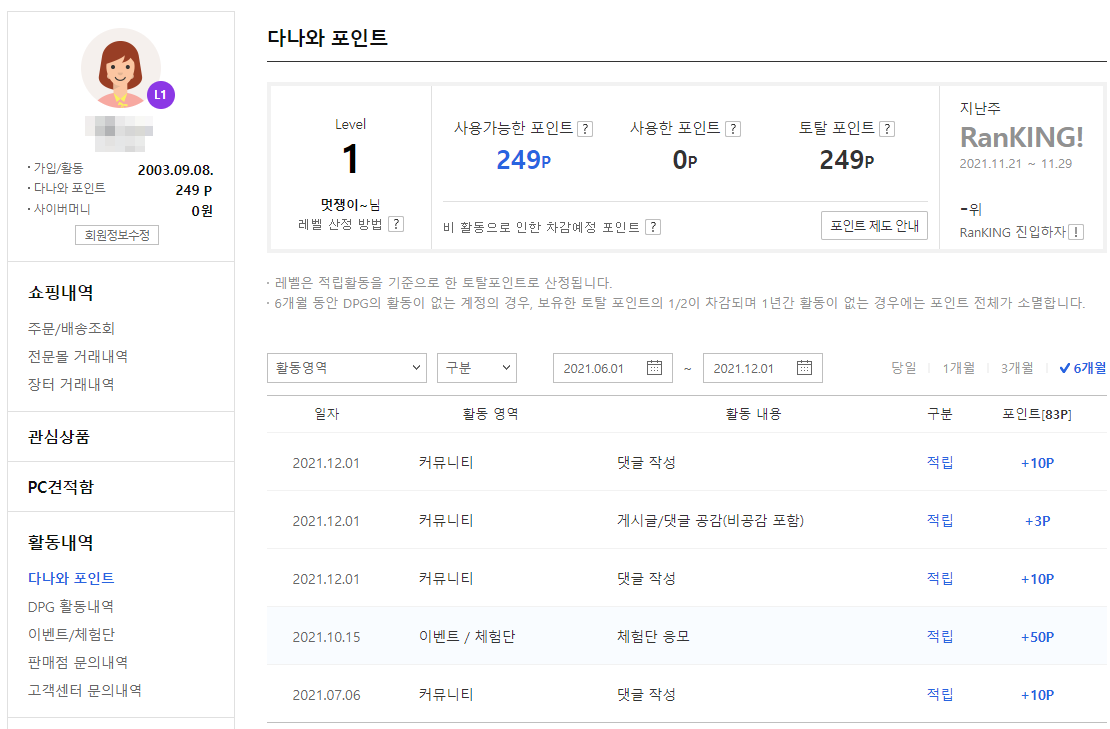Click the help icon beside 사용한 포인트
Screen dimensions: 1110x729
click(733, 129)
